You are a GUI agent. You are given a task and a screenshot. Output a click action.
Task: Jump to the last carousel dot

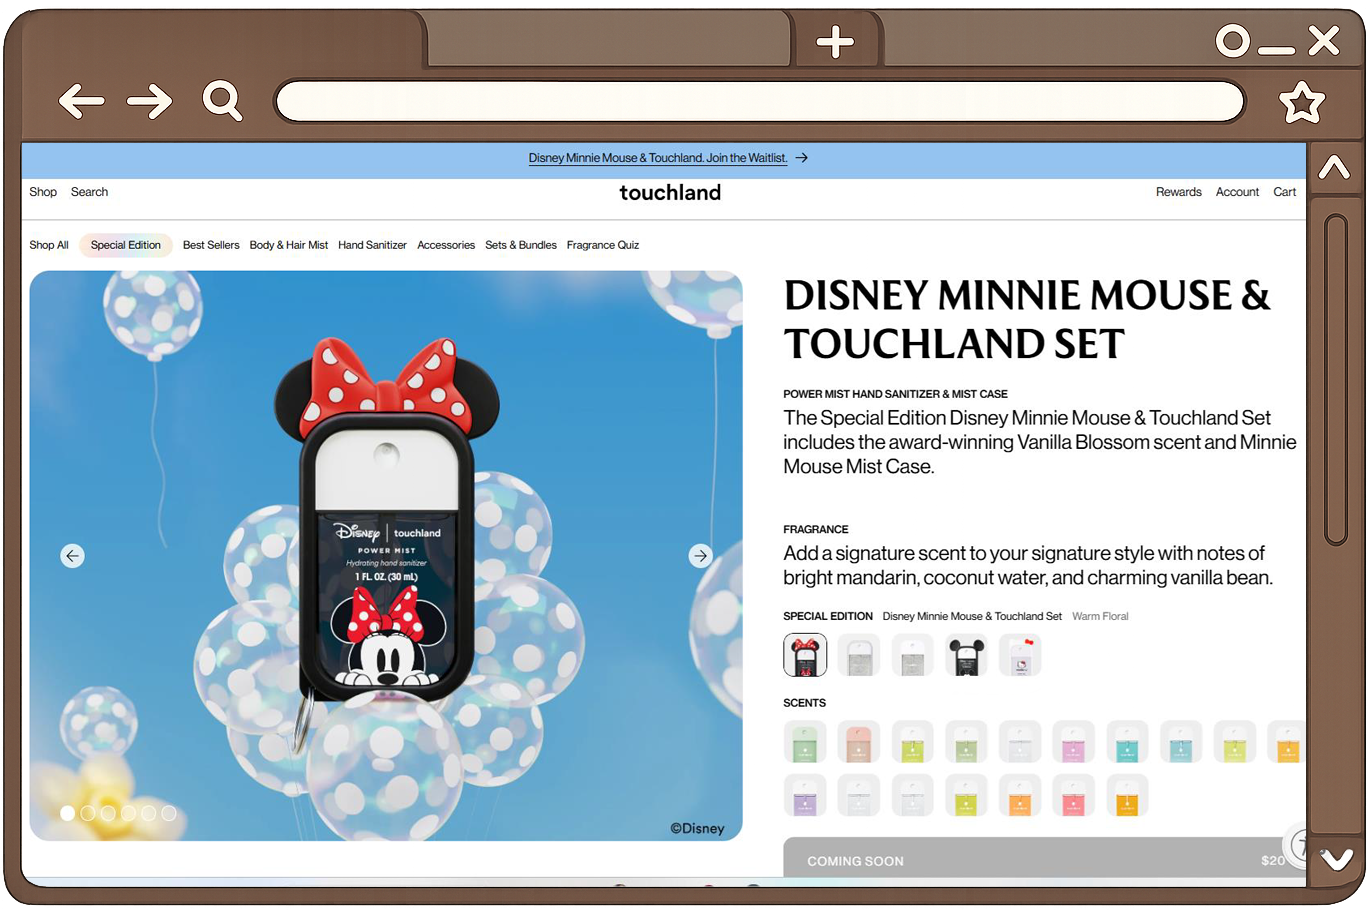(168, 813)
